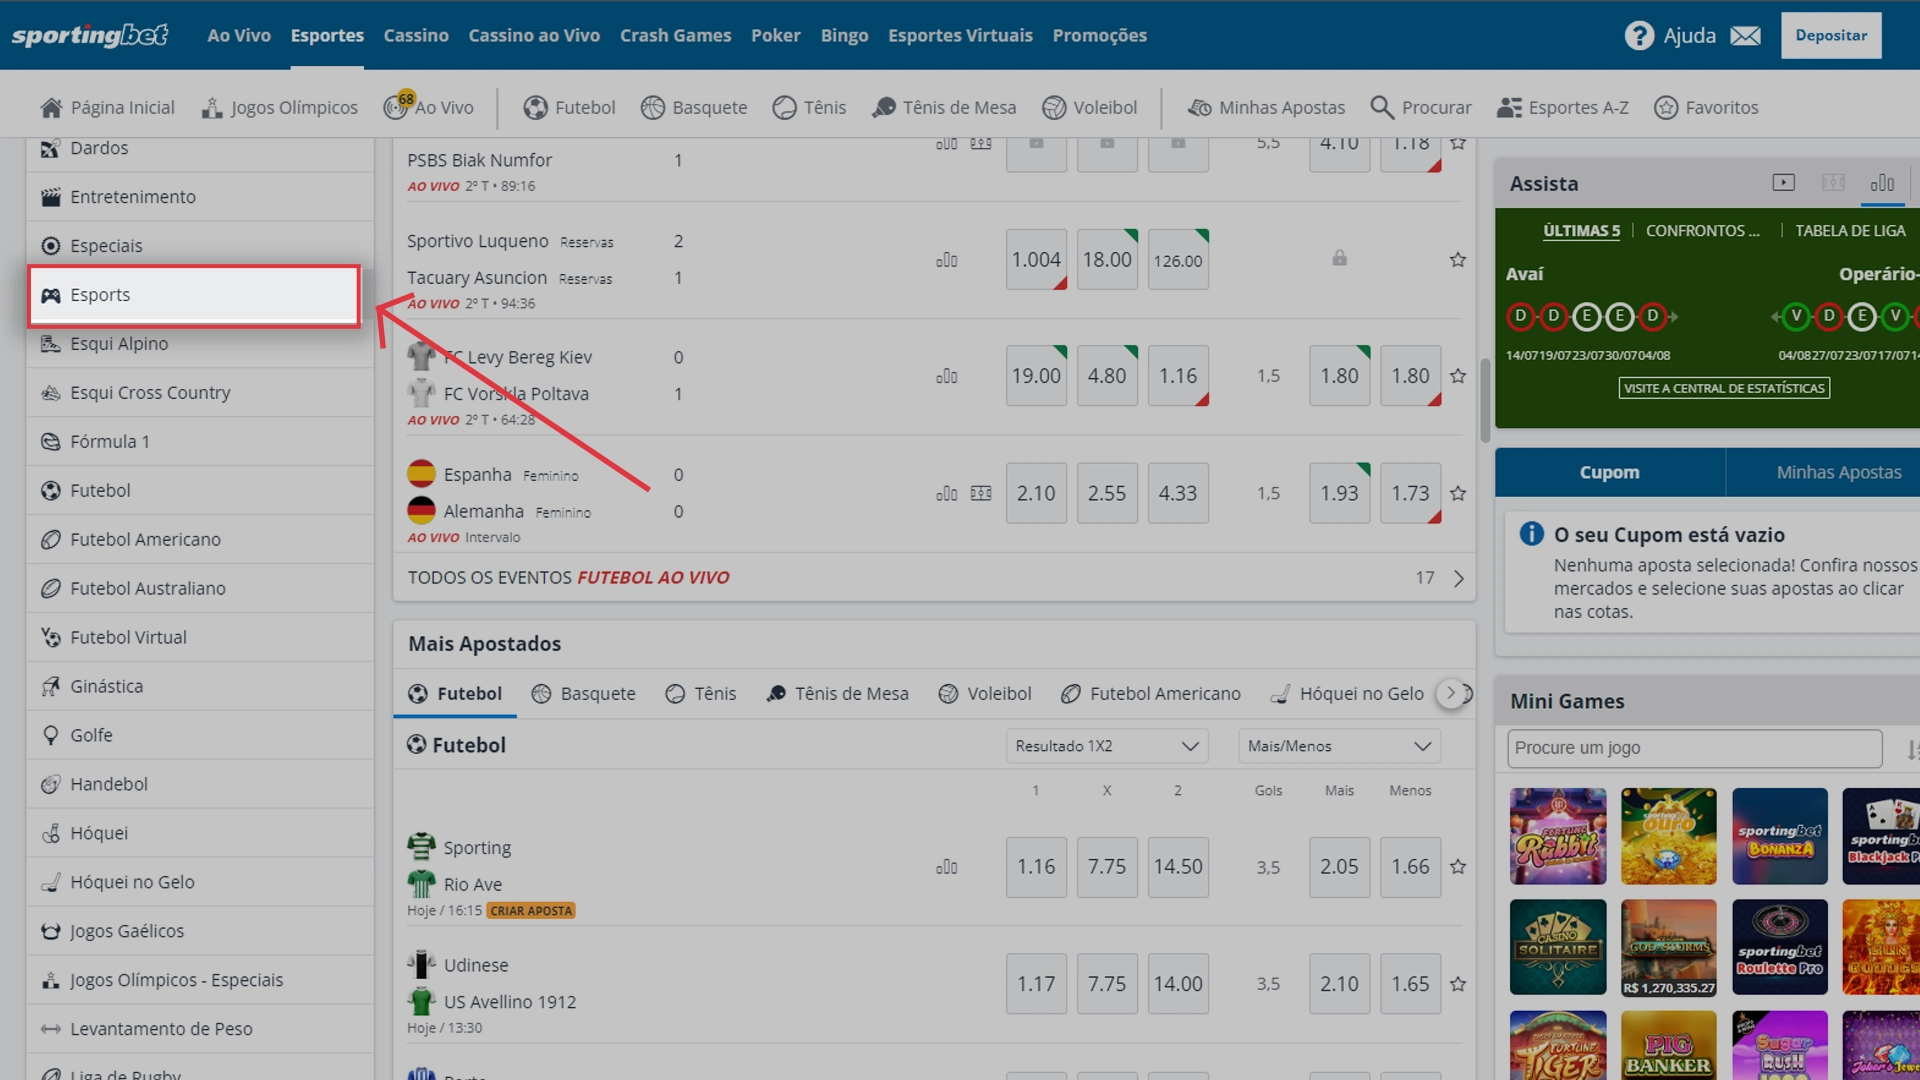Switch to the Minhas Apostas tab
The image size is (1920, 1080).
1840,472
